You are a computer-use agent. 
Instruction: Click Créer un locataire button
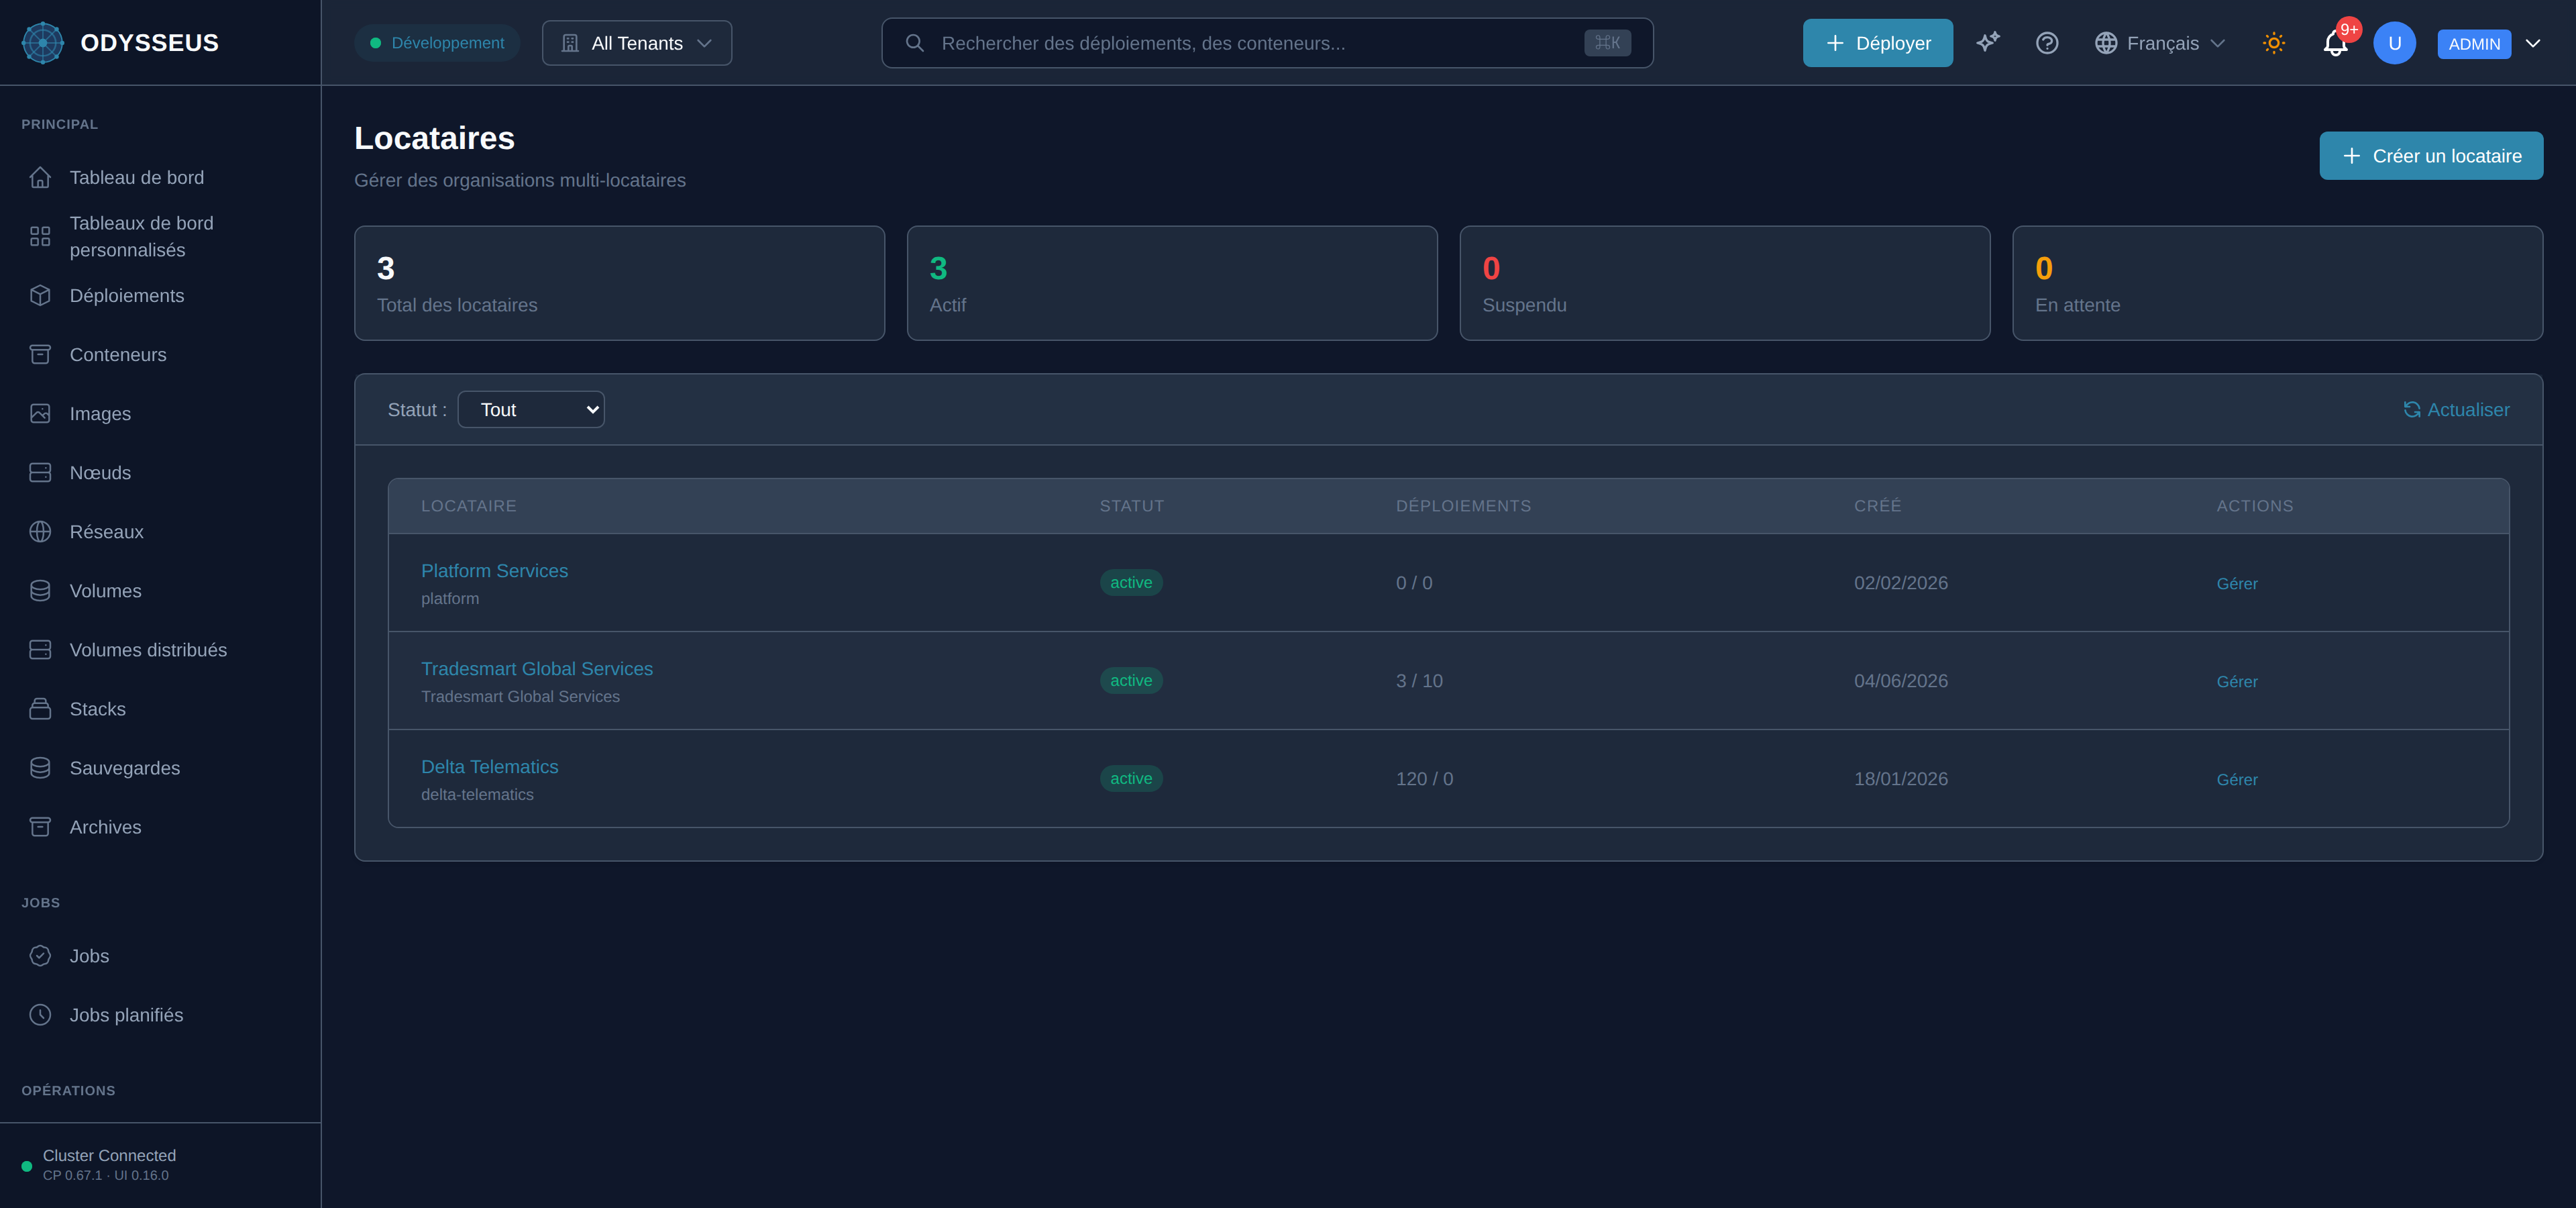click(2431, 156)
